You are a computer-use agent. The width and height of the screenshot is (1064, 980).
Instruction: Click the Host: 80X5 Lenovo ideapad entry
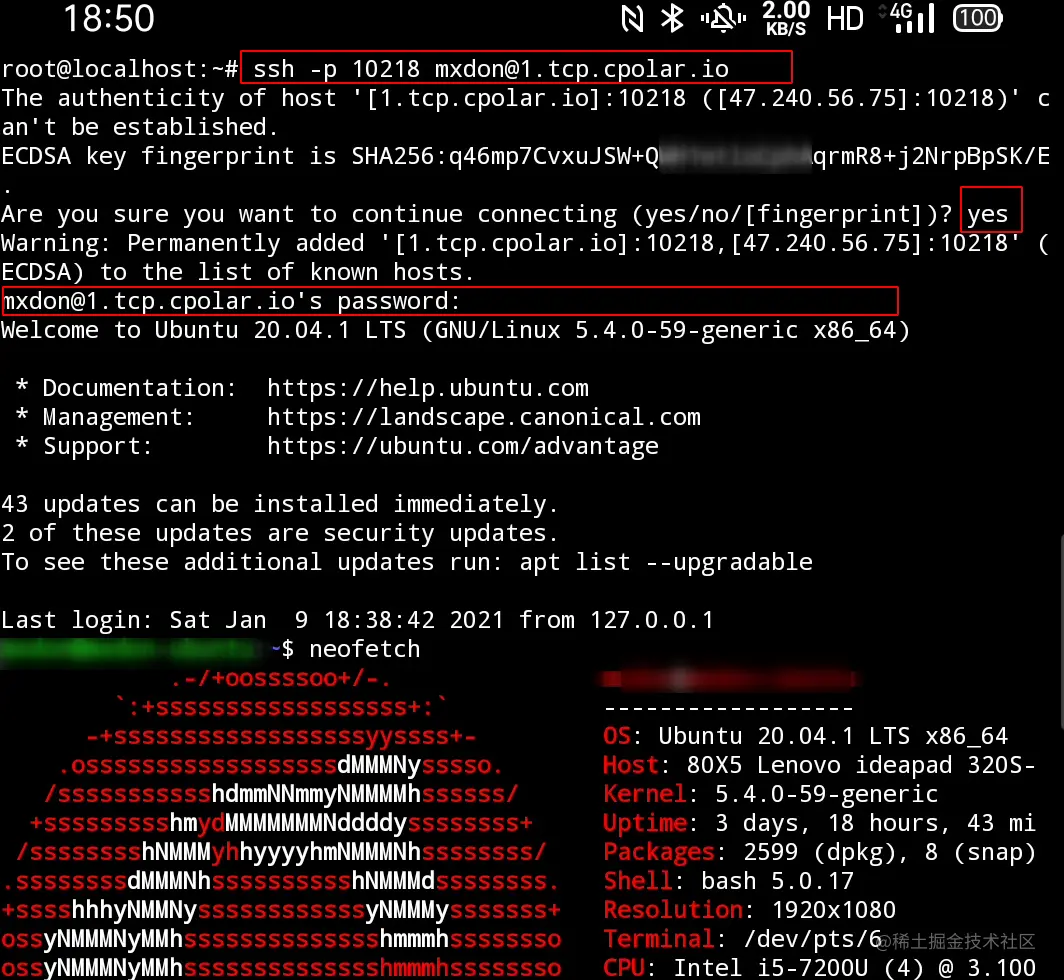819,765
